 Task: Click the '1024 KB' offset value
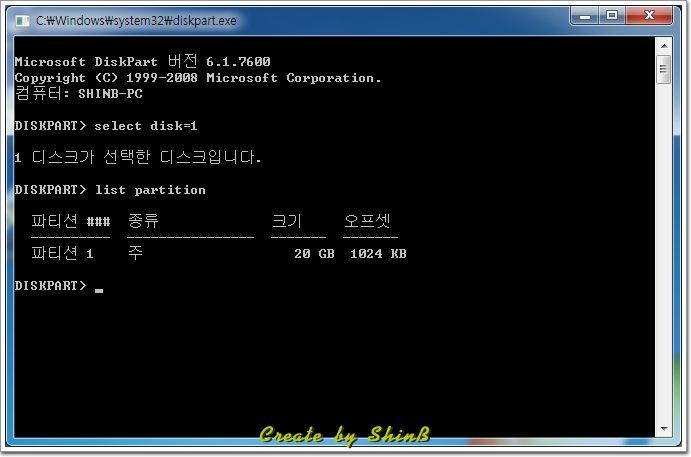(x=378, y=253)
